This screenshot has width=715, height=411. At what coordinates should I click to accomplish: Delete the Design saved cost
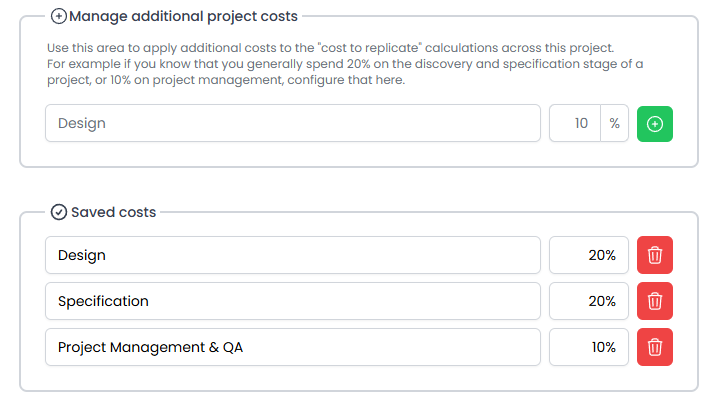click(x=655, y=255)
